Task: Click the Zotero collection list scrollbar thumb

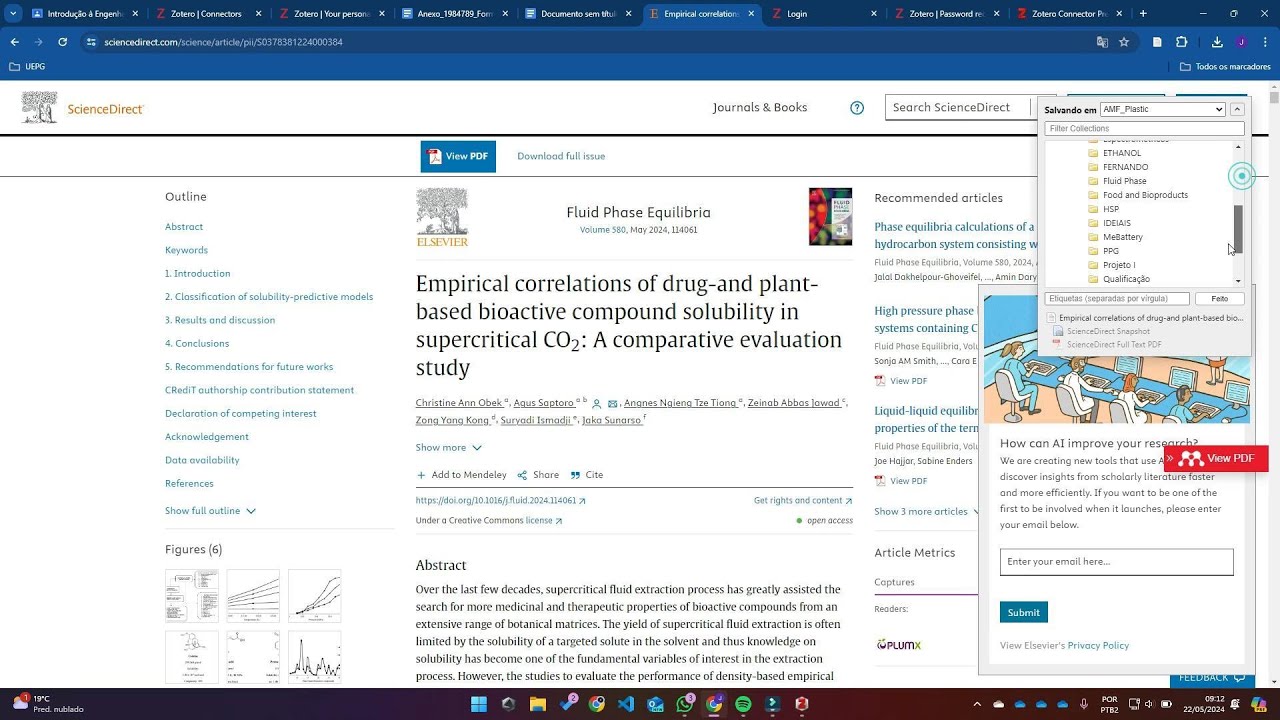Action: 1238,229
